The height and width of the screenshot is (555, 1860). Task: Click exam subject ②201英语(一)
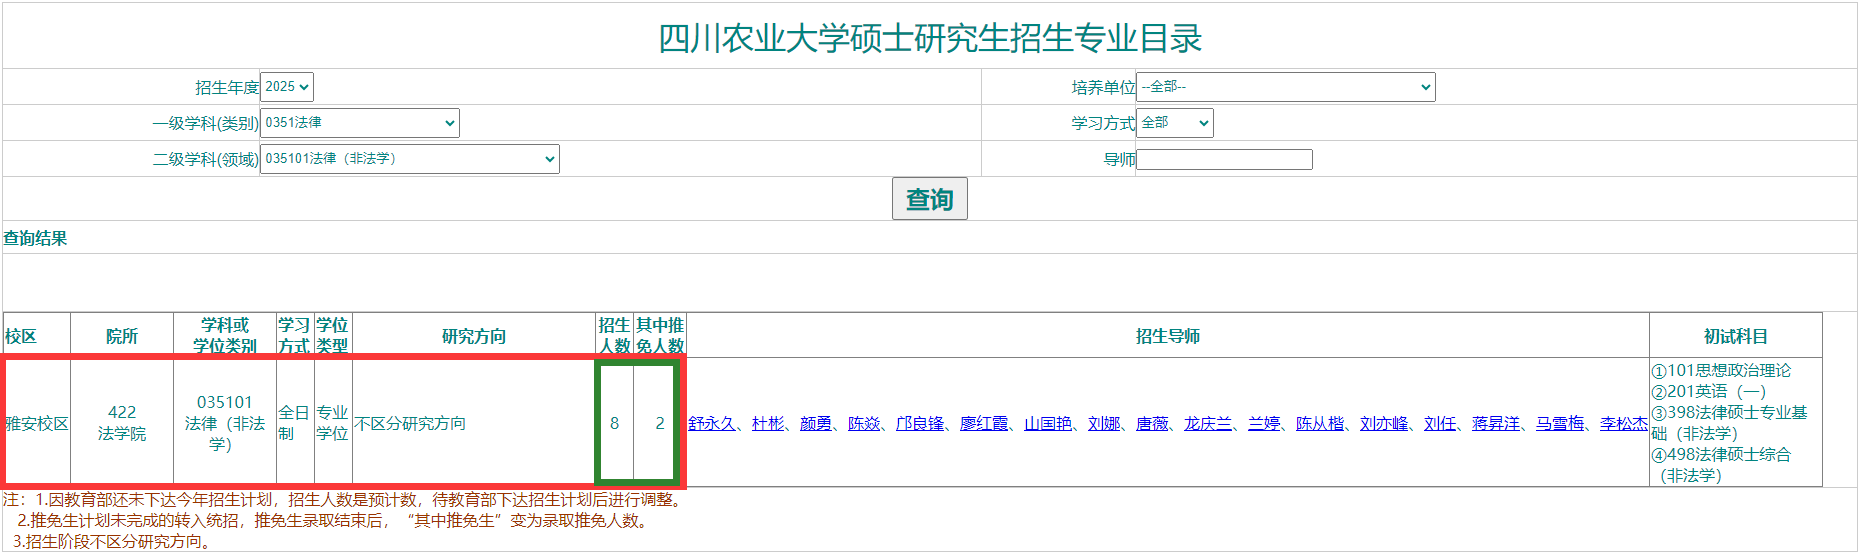point(1709,391)
